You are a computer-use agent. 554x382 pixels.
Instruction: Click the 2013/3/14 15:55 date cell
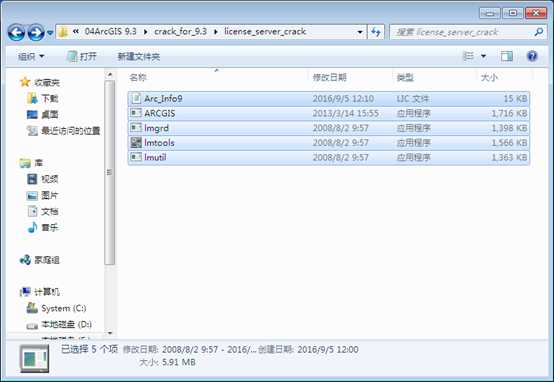click(x=346, y=113)
